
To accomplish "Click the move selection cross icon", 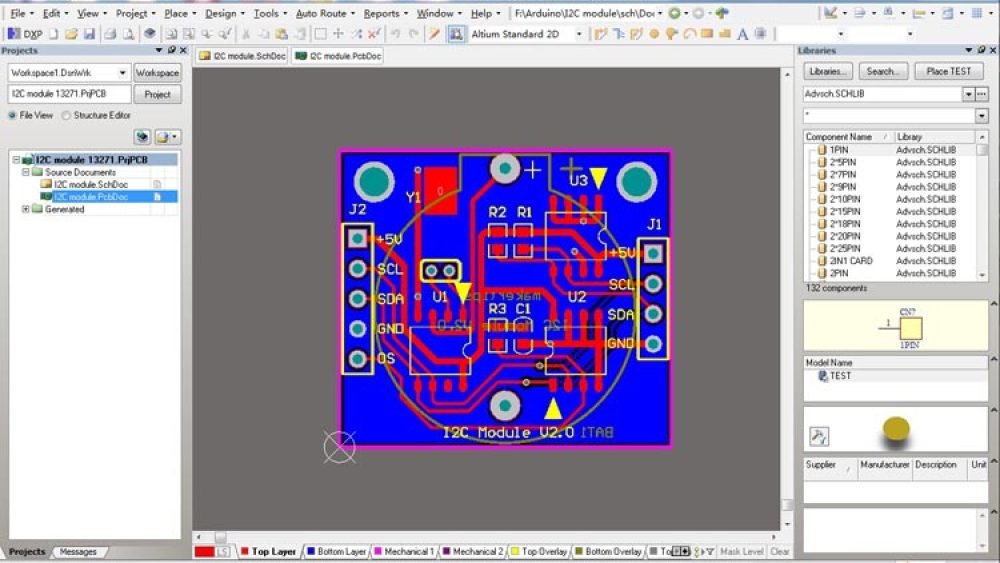I will coord(338,34).
